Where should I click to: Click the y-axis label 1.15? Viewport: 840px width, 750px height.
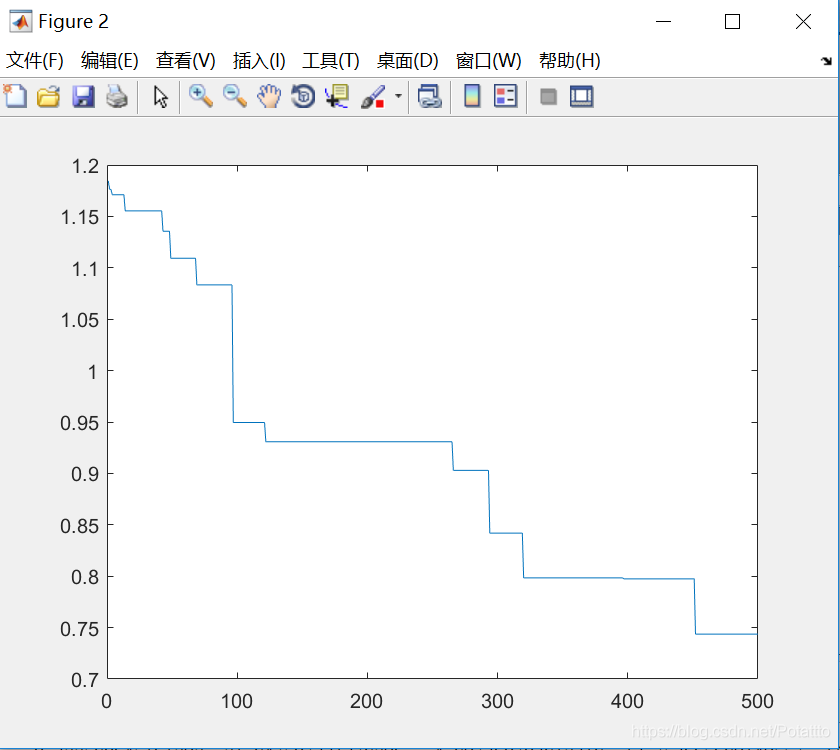click(x=80, y=217)
